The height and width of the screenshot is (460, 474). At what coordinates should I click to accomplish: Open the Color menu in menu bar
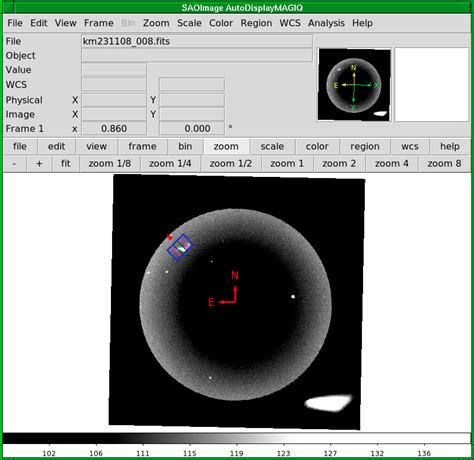coord(221,23)
